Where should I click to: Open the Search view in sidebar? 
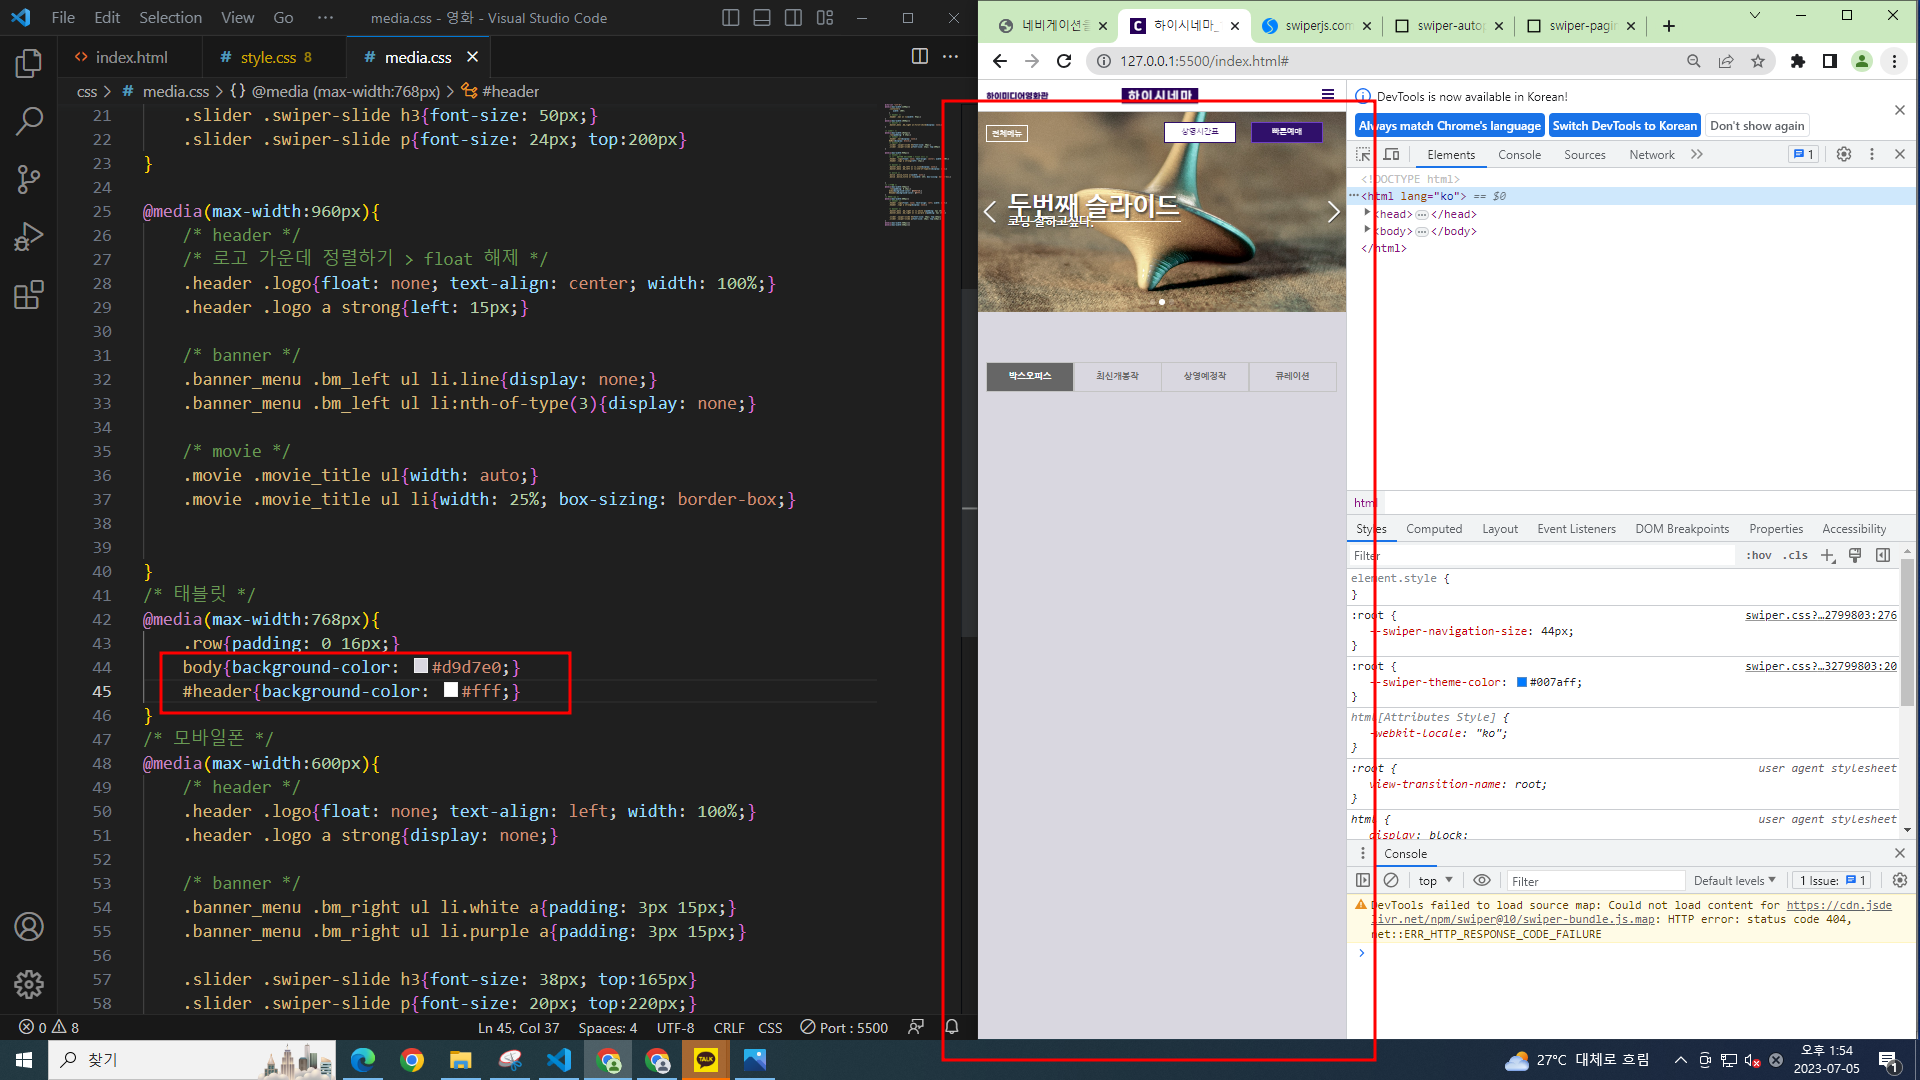pyautogui.click(x=29, y=122)
